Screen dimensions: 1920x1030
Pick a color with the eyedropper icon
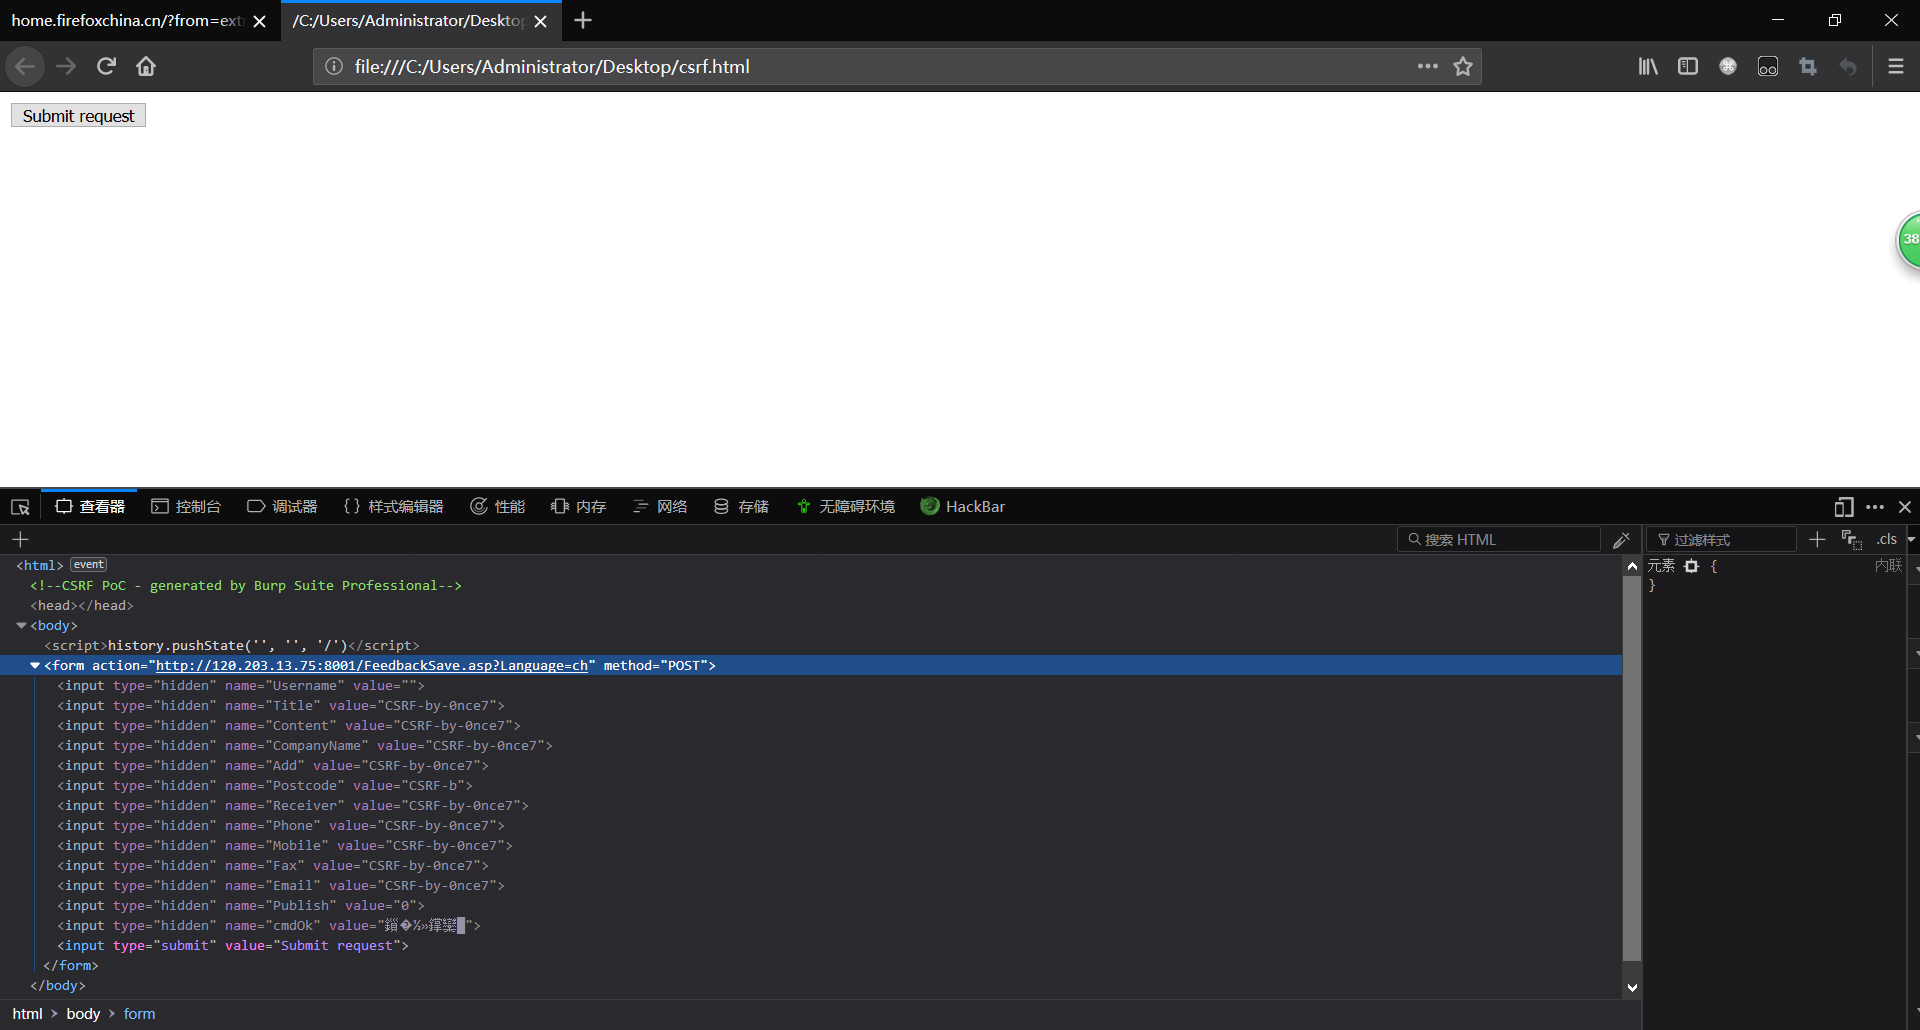point(1622,540)
